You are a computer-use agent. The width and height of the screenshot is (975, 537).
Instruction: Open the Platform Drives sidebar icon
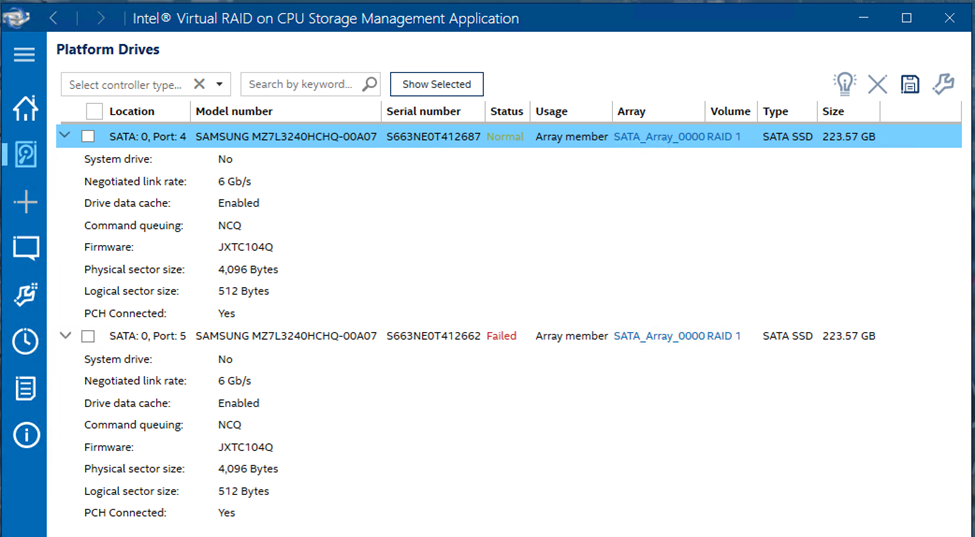25,154
